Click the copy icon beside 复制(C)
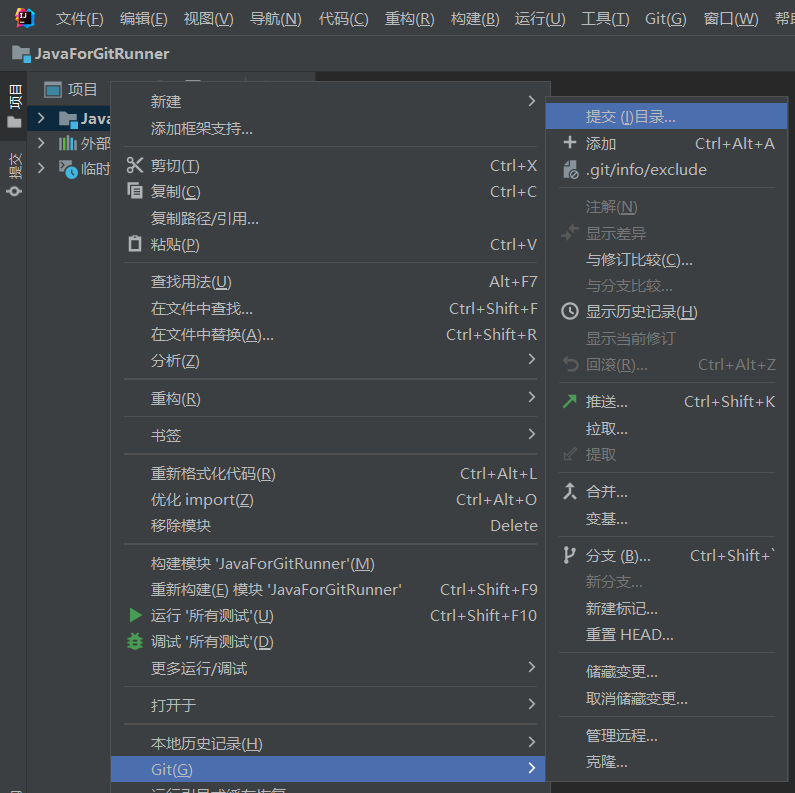The height and width of the screenshot is (793, 795). 134,191
